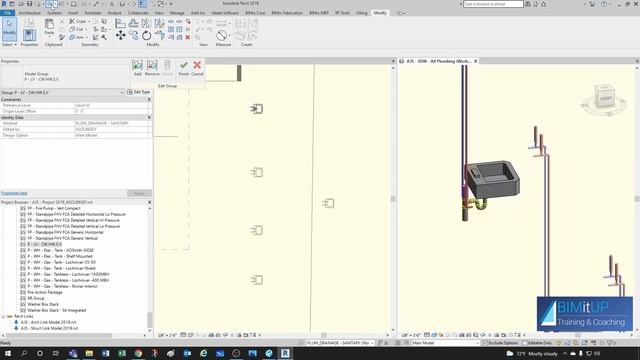Screen dimensions: 640x360
Task: Select the RR Group tree item
Action: 36,298
